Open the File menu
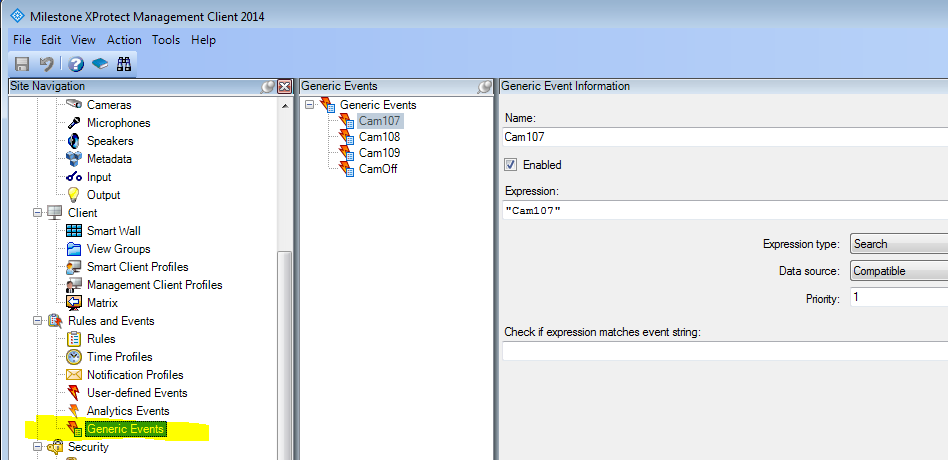 pyautogui.click(x=22, y=40)
